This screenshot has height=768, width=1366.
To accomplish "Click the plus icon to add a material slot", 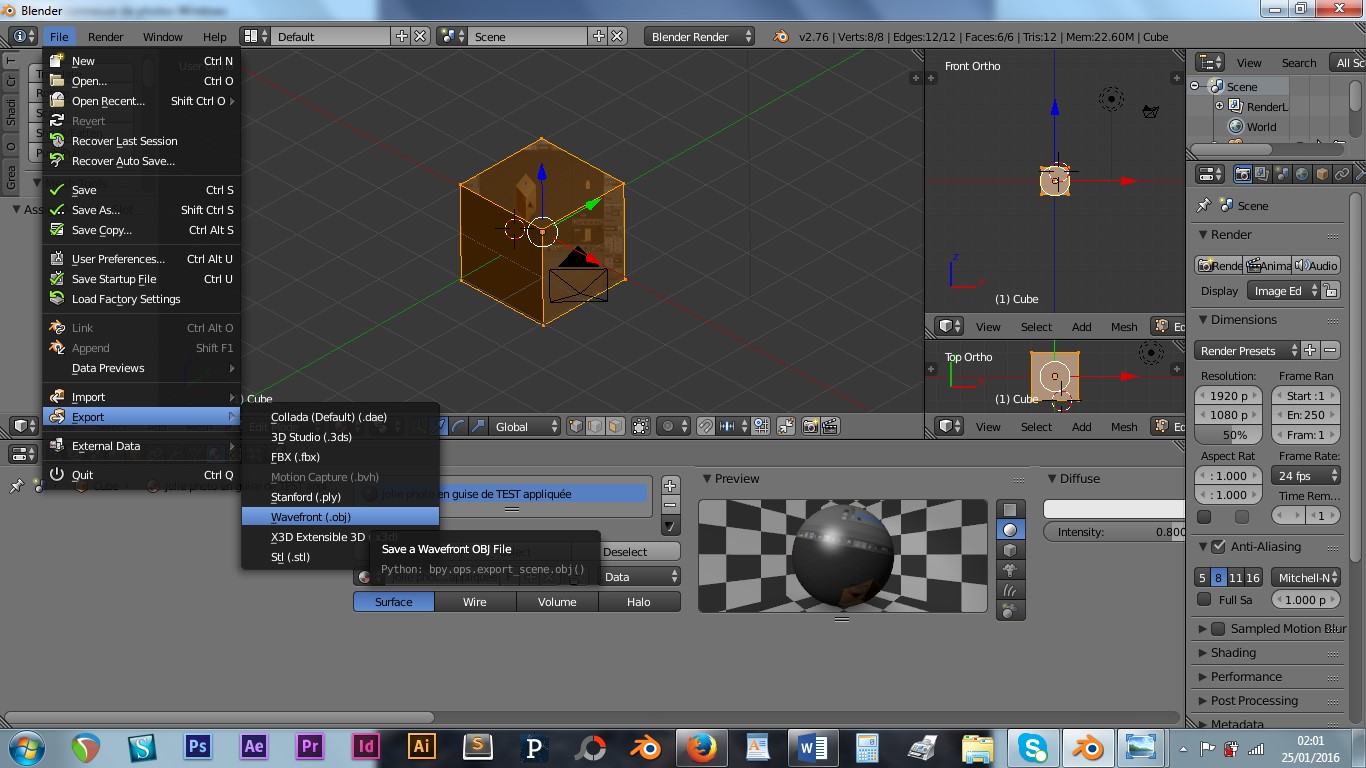I will [670, 485].
